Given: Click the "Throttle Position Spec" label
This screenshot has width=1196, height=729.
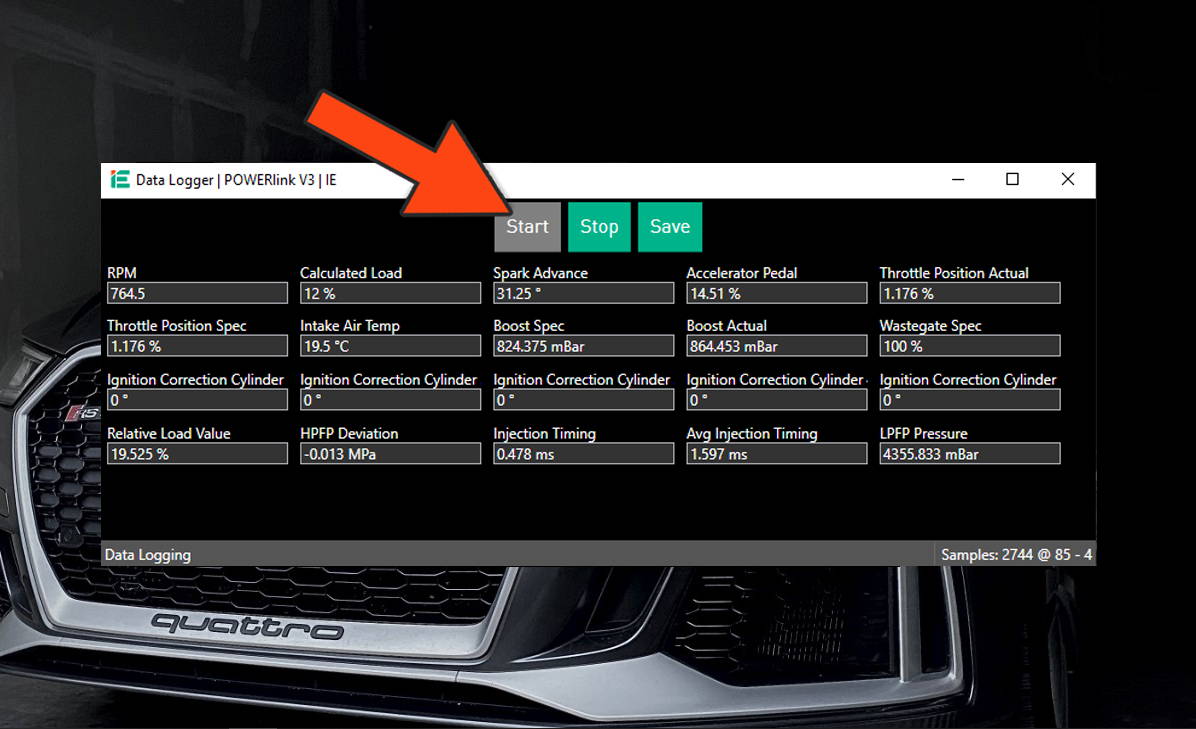Looking at the screenshot, I should click(177, 326).
